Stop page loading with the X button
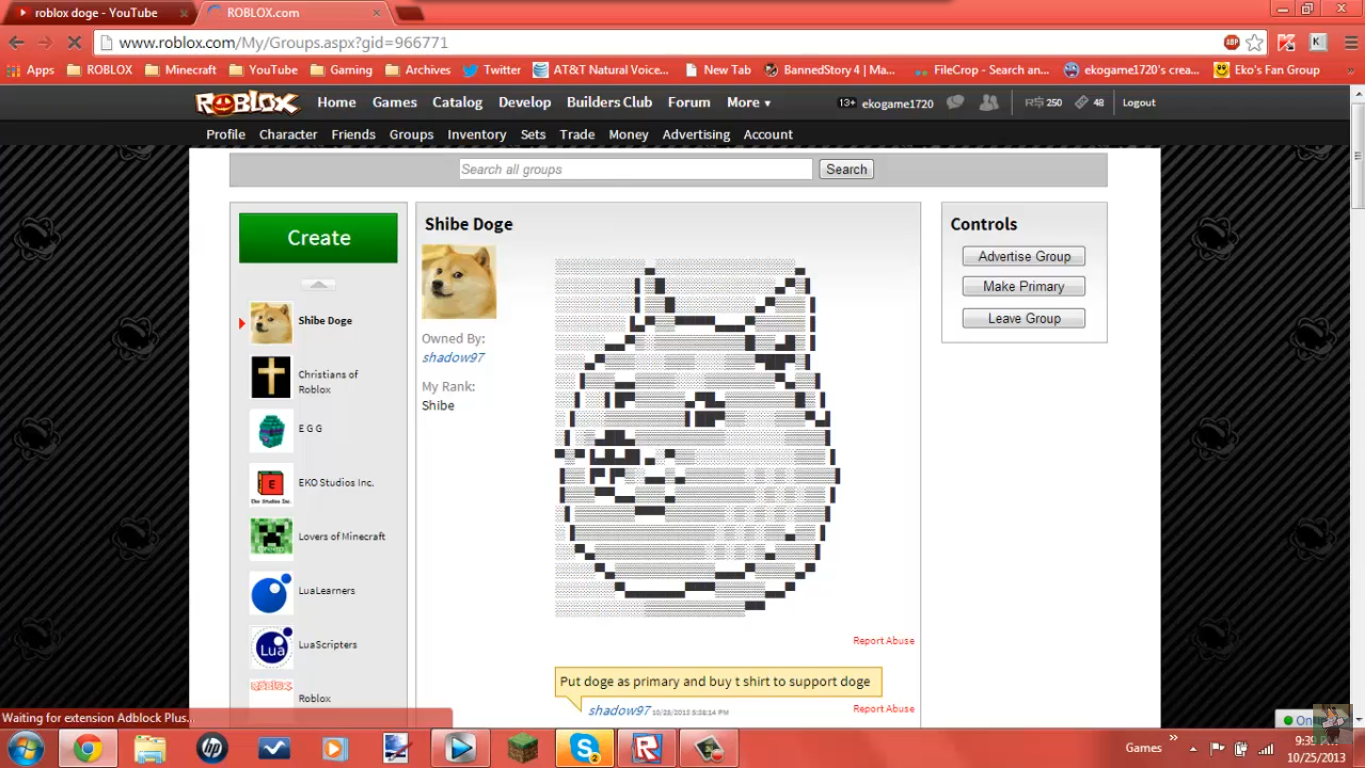The height and width of the screenshot is (768, 1365). click(x=73, y=43)
